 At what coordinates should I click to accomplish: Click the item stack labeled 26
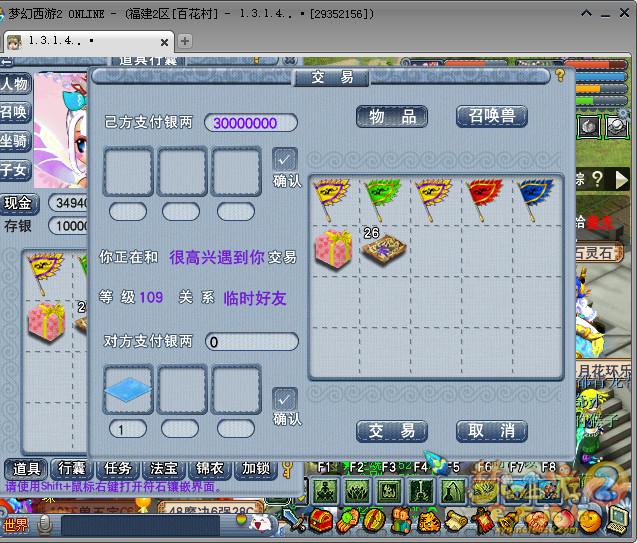[x=384, y=249]
